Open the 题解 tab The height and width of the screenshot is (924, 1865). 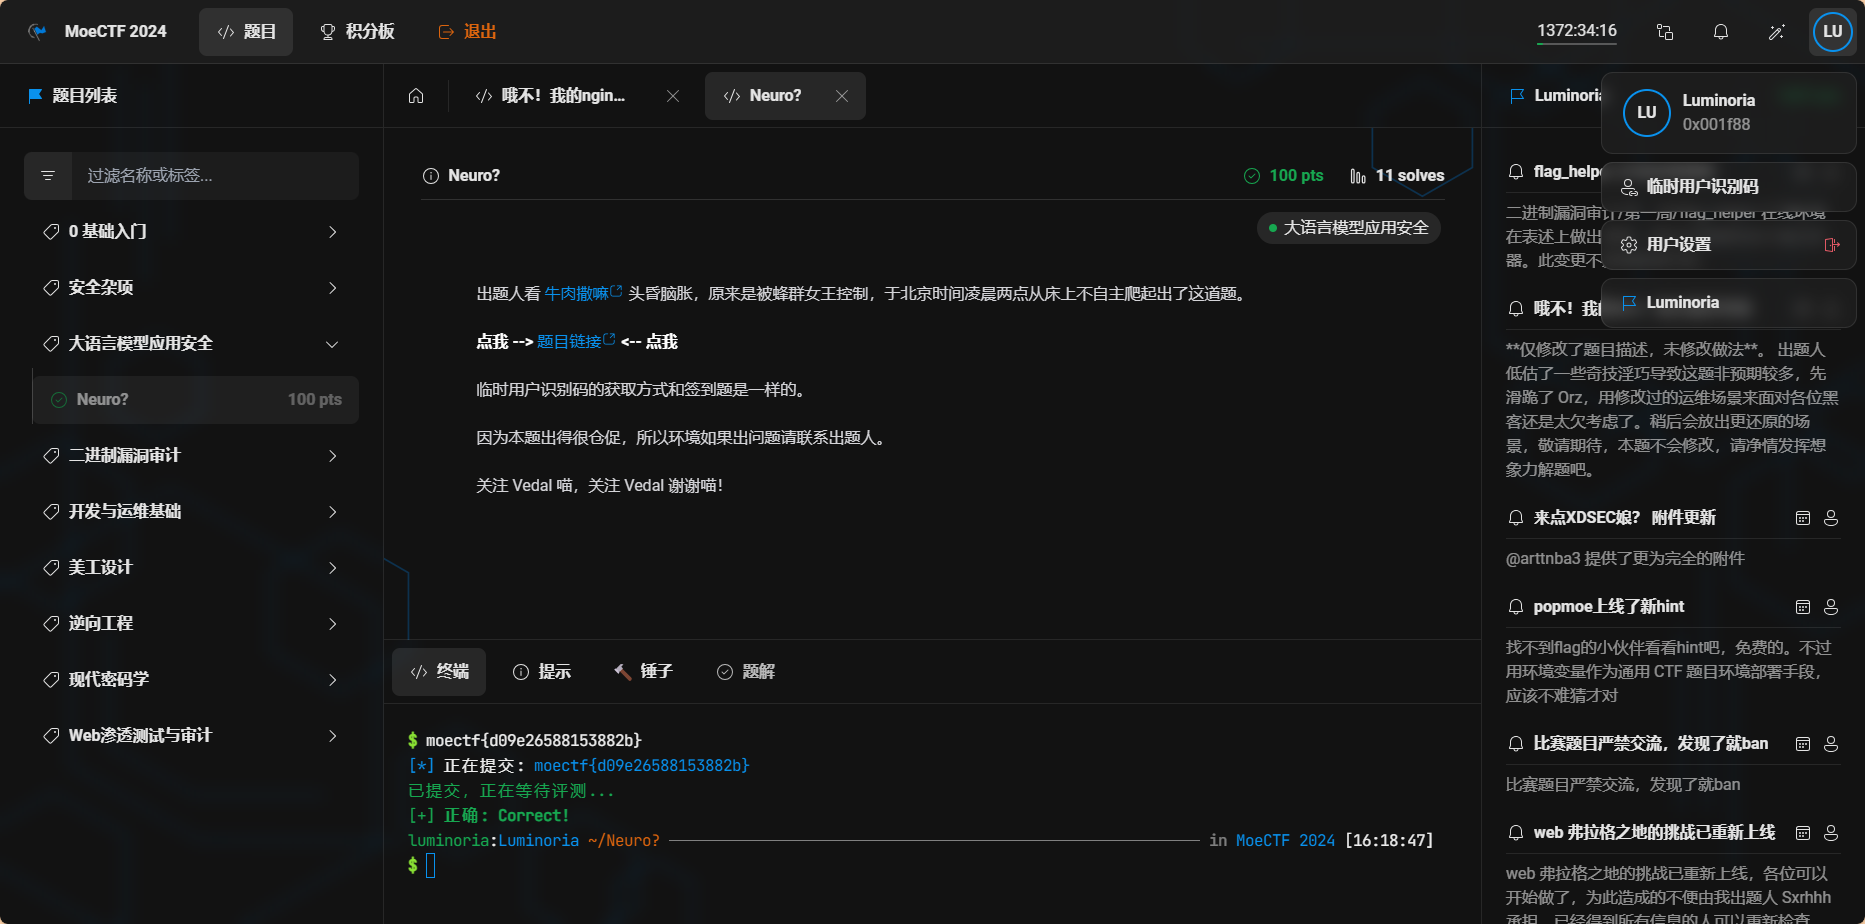[746, 672]
